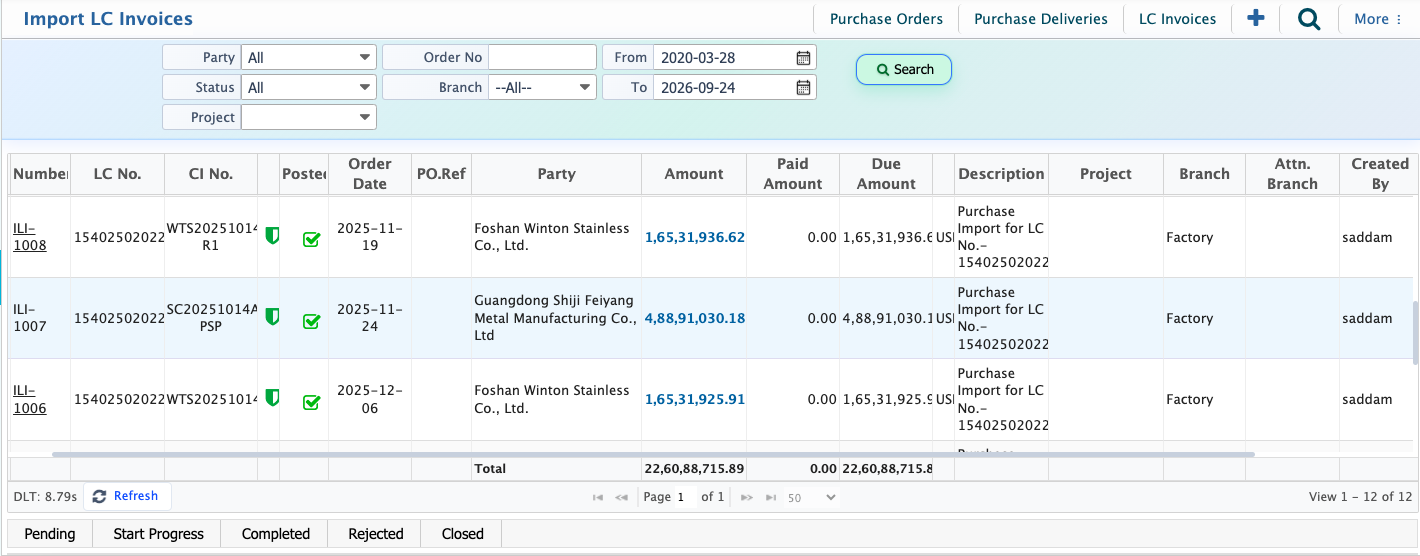Go to previous page pager icon
1420x556 pixels.
pos(621,497)
